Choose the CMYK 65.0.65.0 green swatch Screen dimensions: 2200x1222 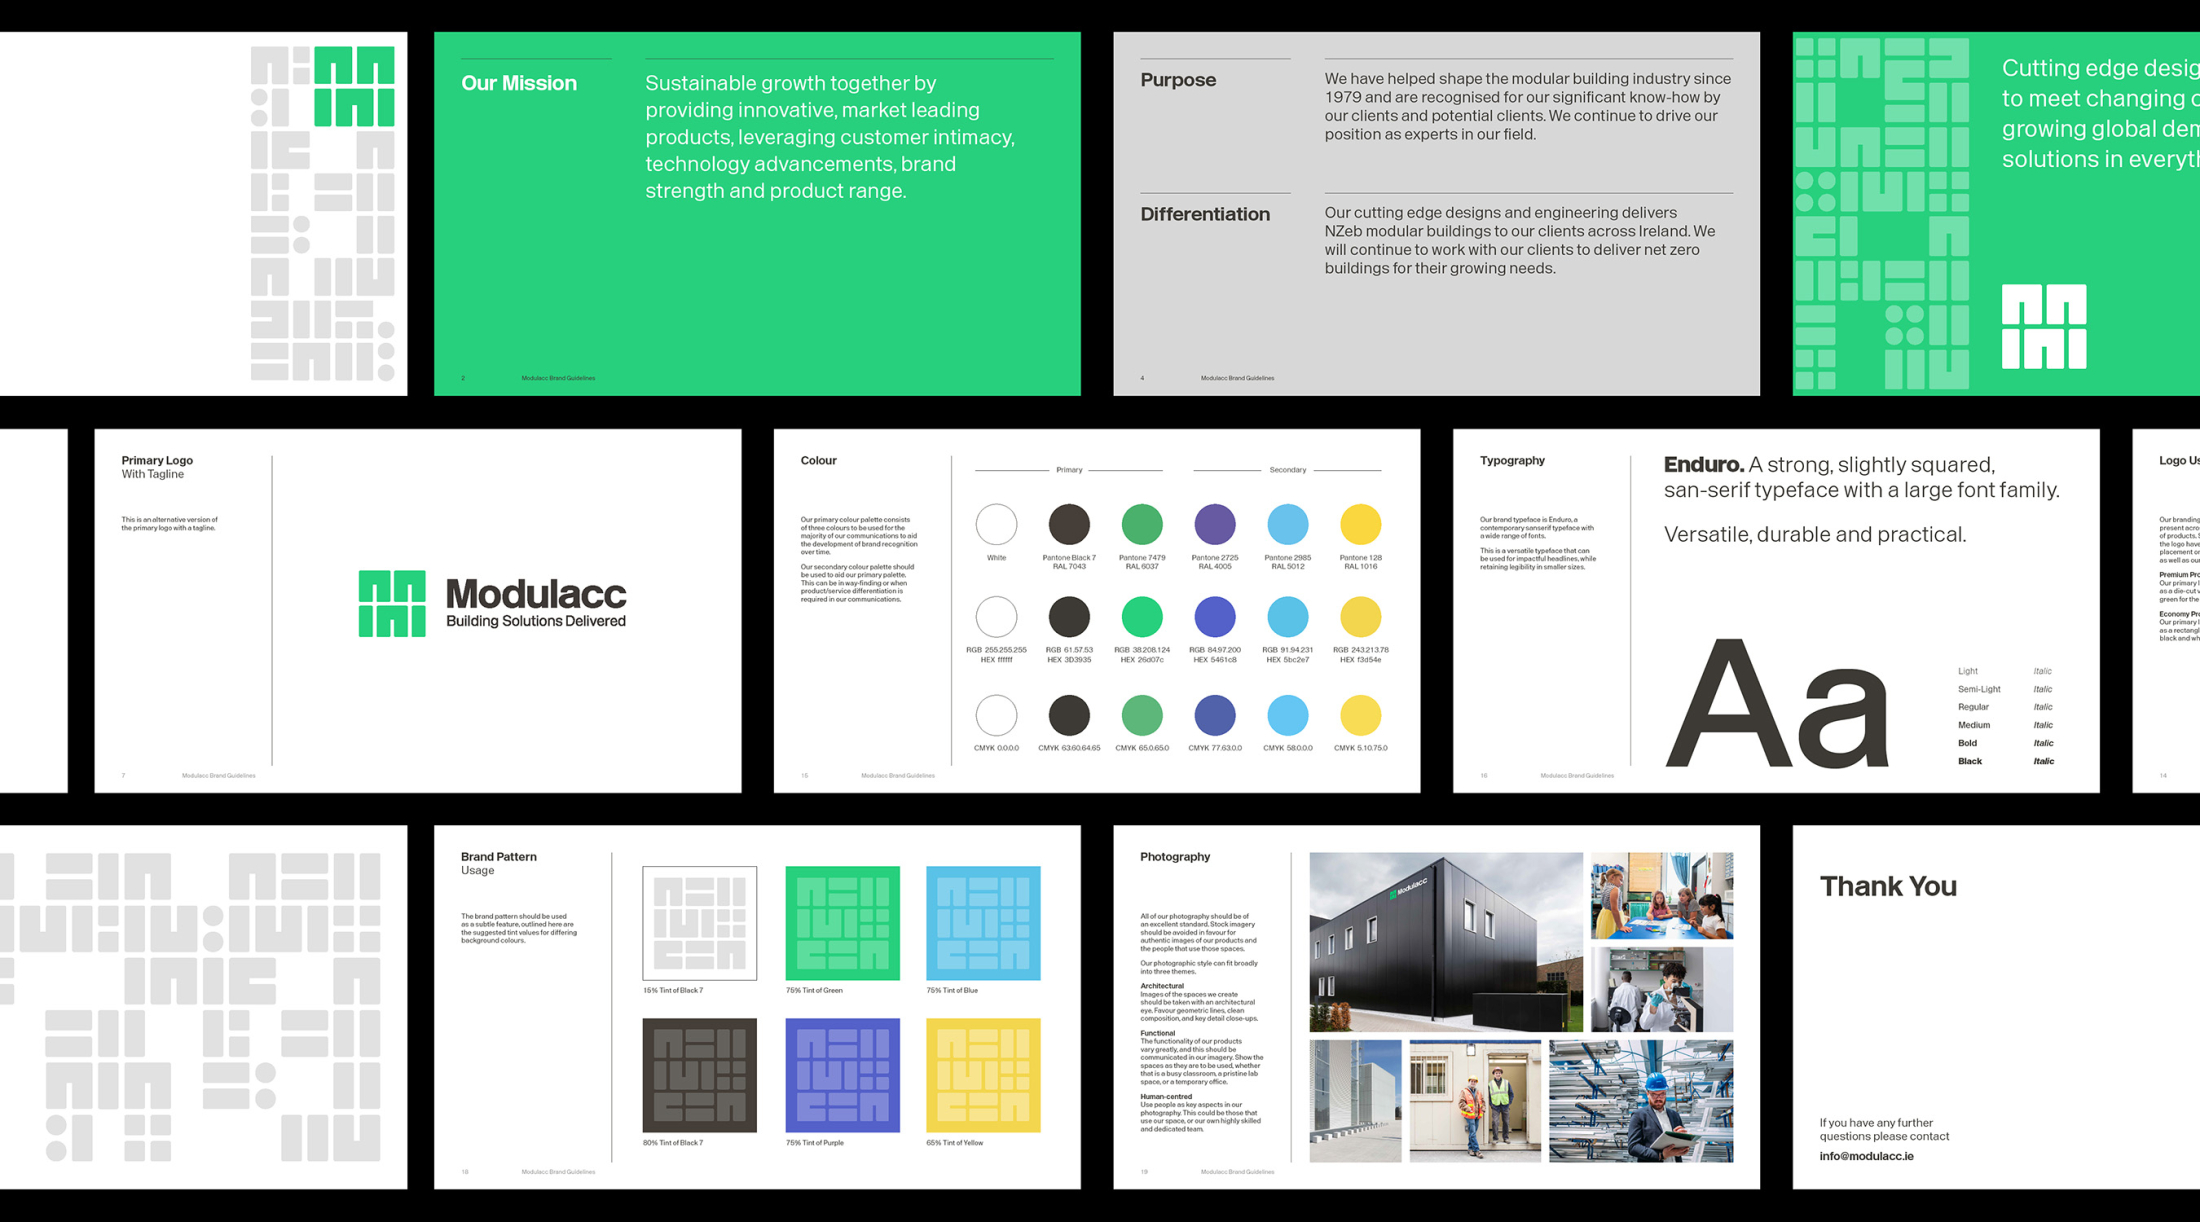[1142, 715]
